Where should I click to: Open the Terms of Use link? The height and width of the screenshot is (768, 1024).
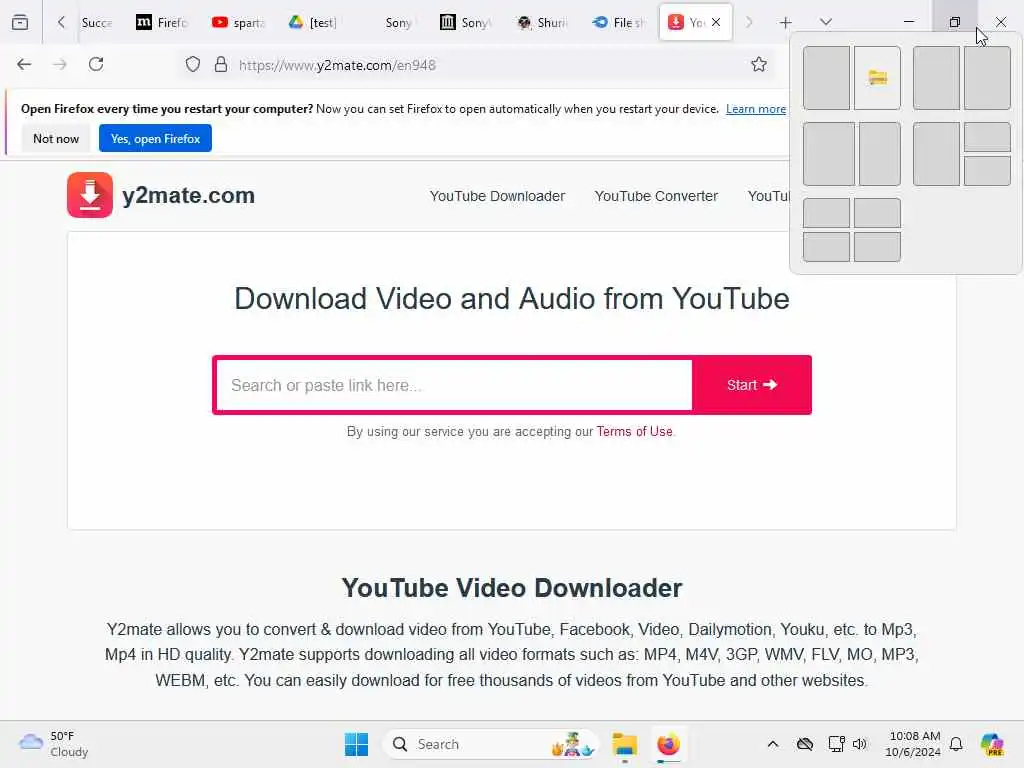[634, 432]
